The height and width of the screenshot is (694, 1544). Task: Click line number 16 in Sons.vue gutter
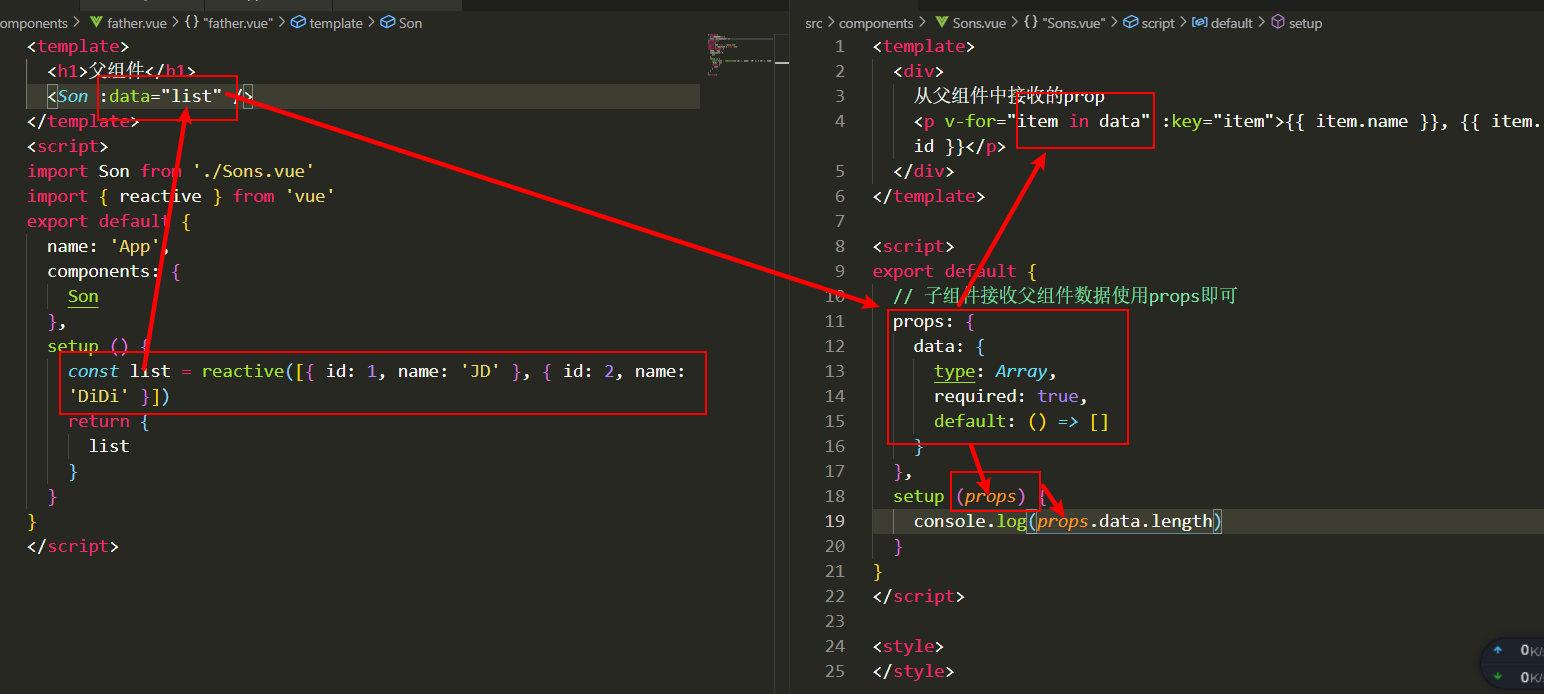[835, 446]
